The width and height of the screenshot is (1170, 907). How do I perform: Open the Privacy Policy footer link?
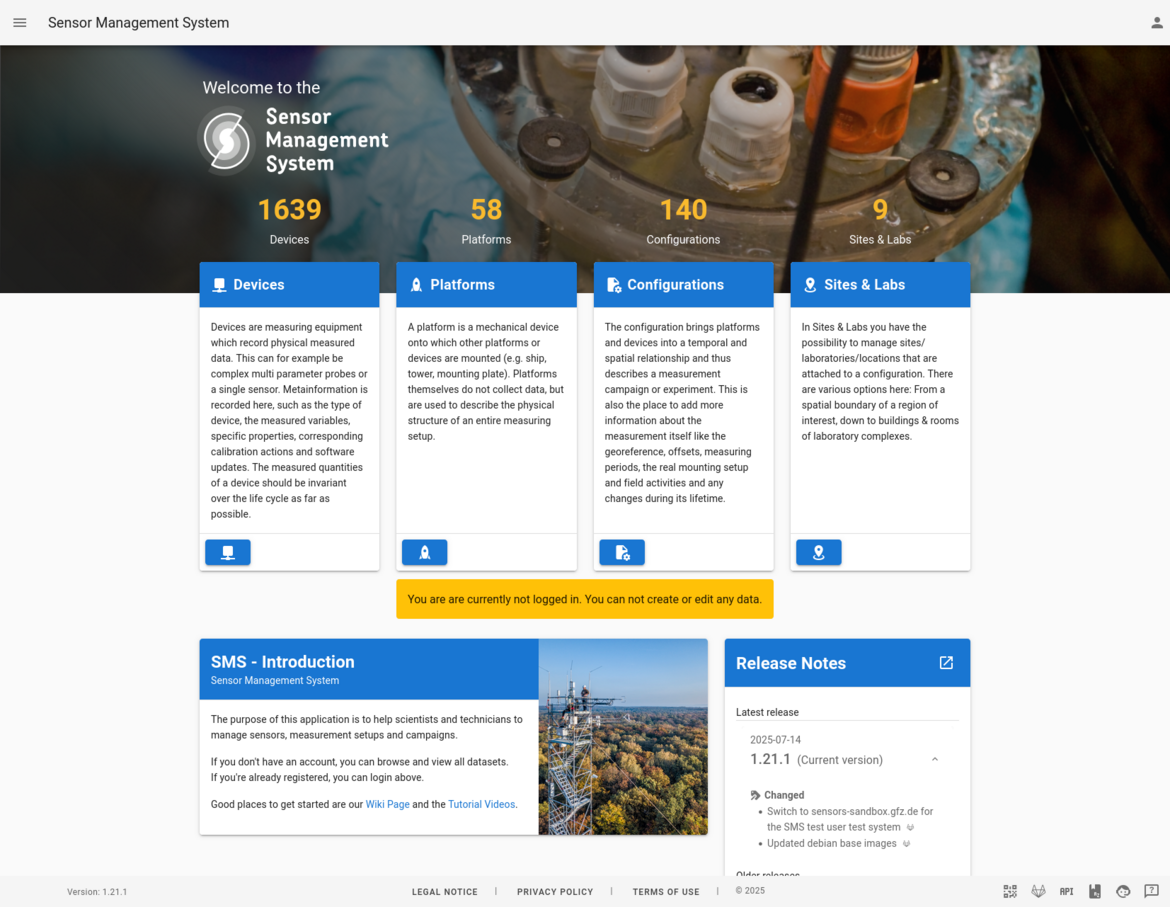coord(555,892)
